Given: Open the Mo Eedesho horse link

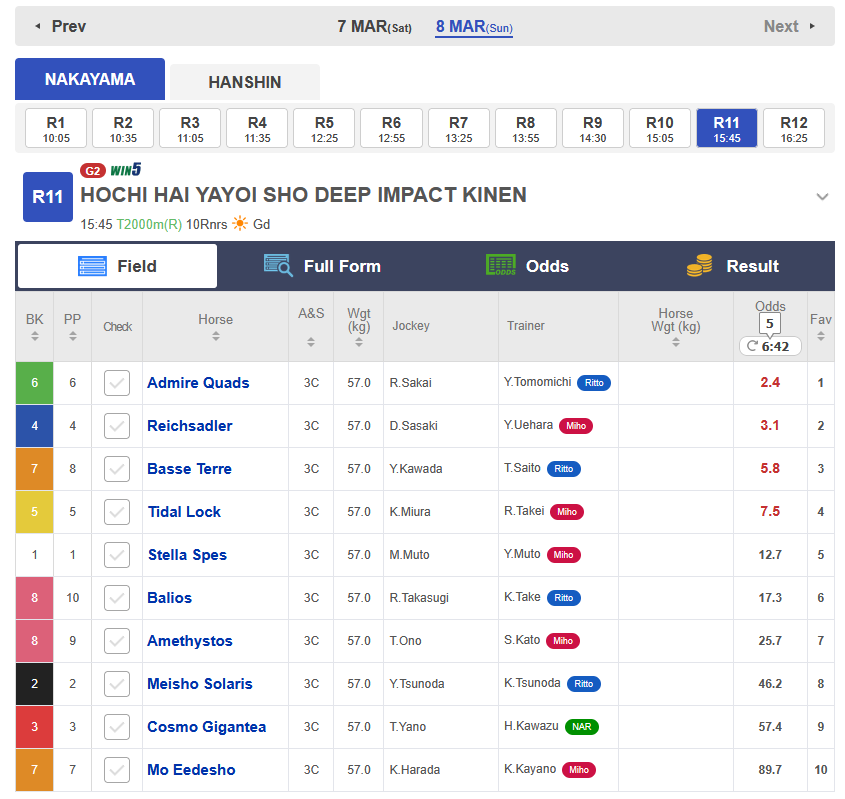Looking at the screenshot, I should [x=191, y=770].
